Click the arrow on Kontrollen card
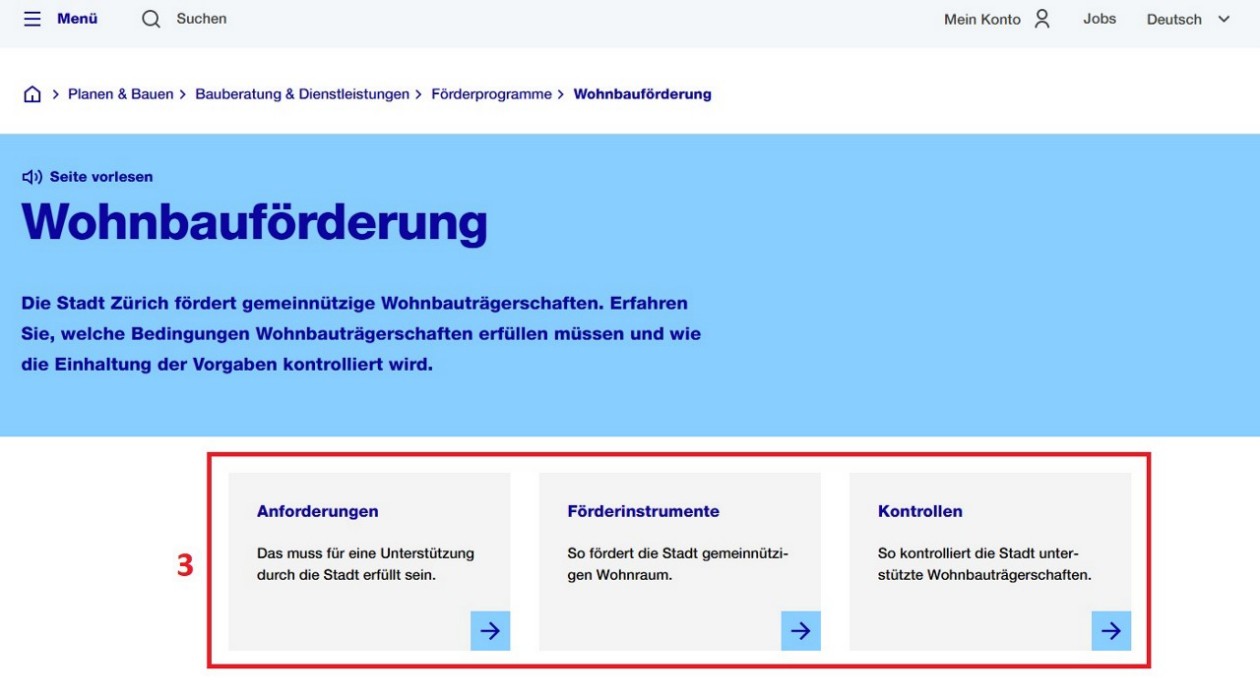Screen dimensions: 1260x693 (x=1111, y=631)
